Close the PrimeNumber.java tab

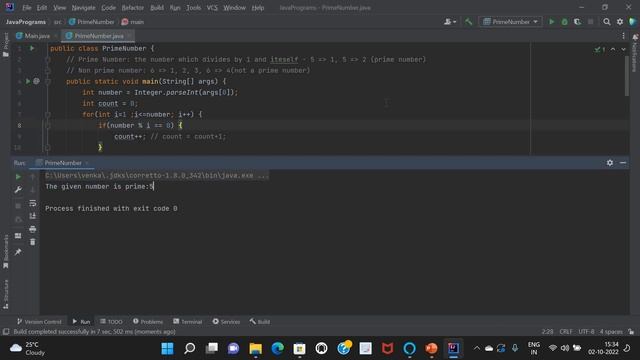point(129,36)
